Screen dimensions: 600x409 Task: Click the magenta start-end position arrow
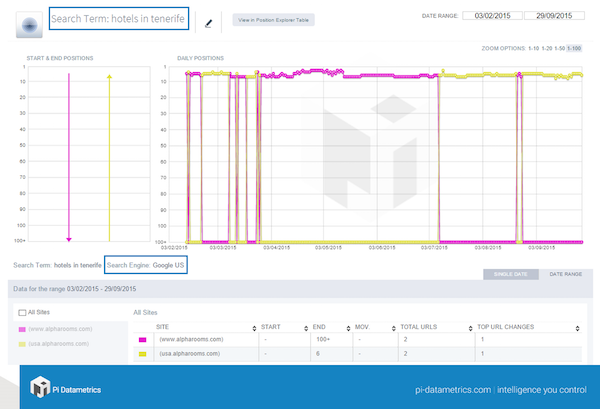coord(69,157)
